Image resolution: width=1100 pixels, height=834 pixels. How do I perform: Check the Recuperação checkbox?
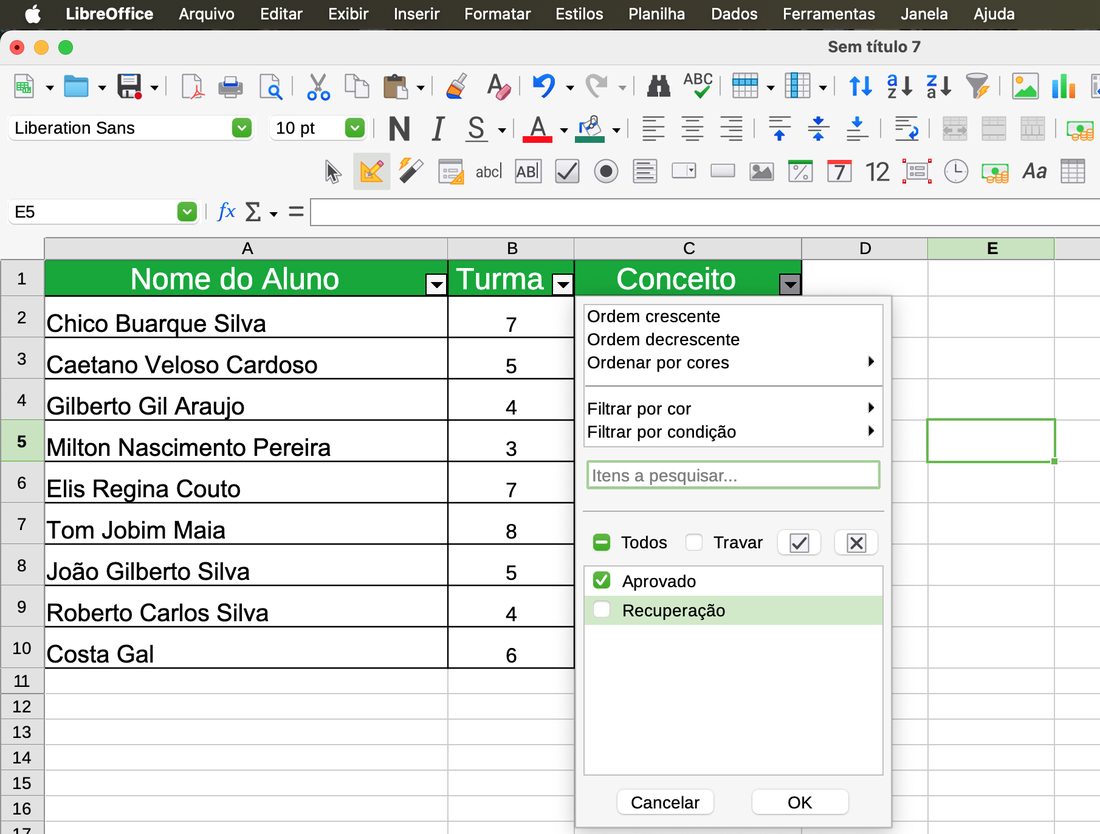point(601,610)
